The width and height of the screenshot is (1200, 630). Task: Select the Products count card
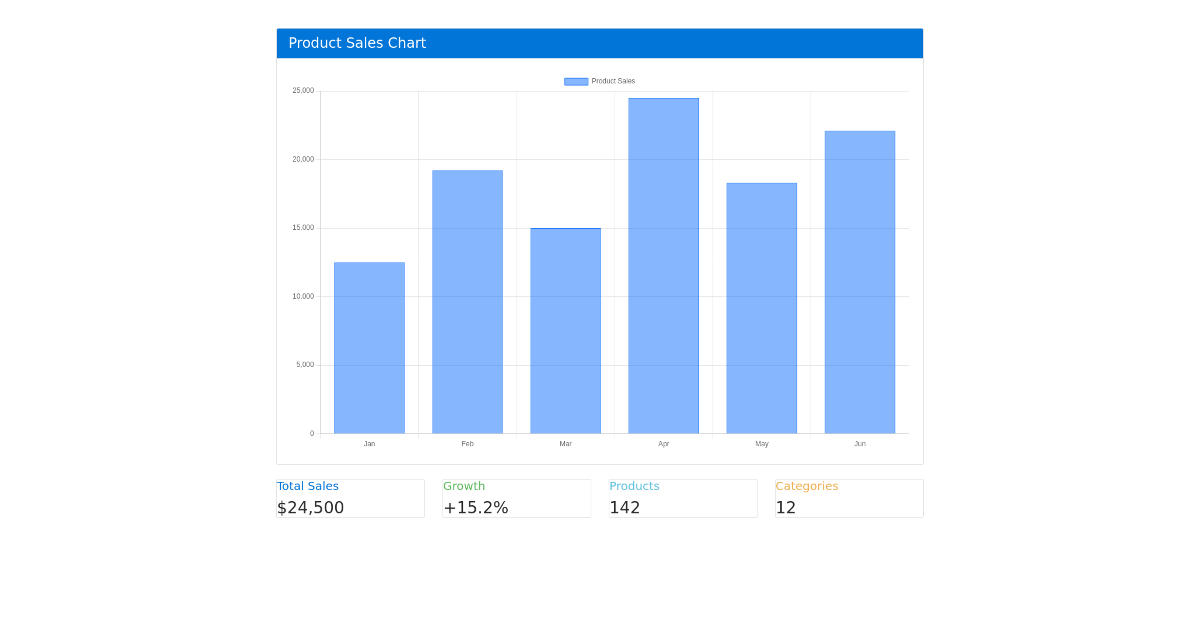tap(682, 498)
